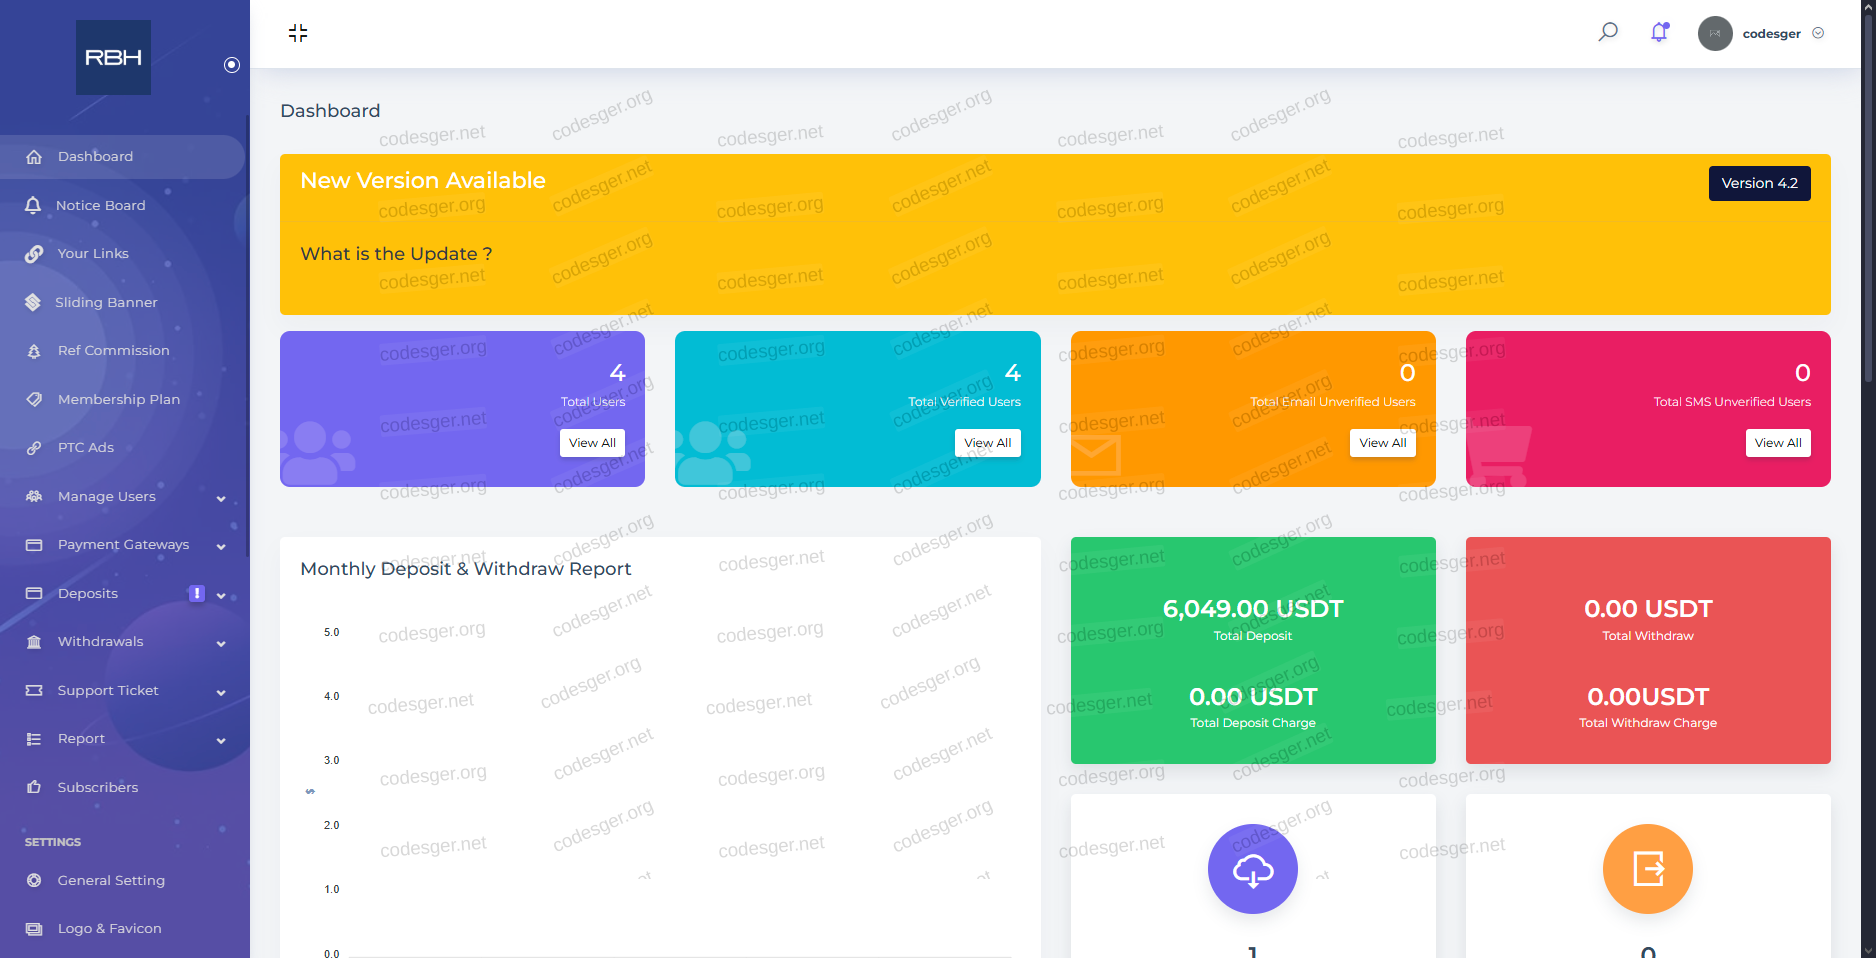Image resolution: width=1876 pixels, height=958 pixels.
Task: Expand the Manage Users submenu
Action: [221, 497]
